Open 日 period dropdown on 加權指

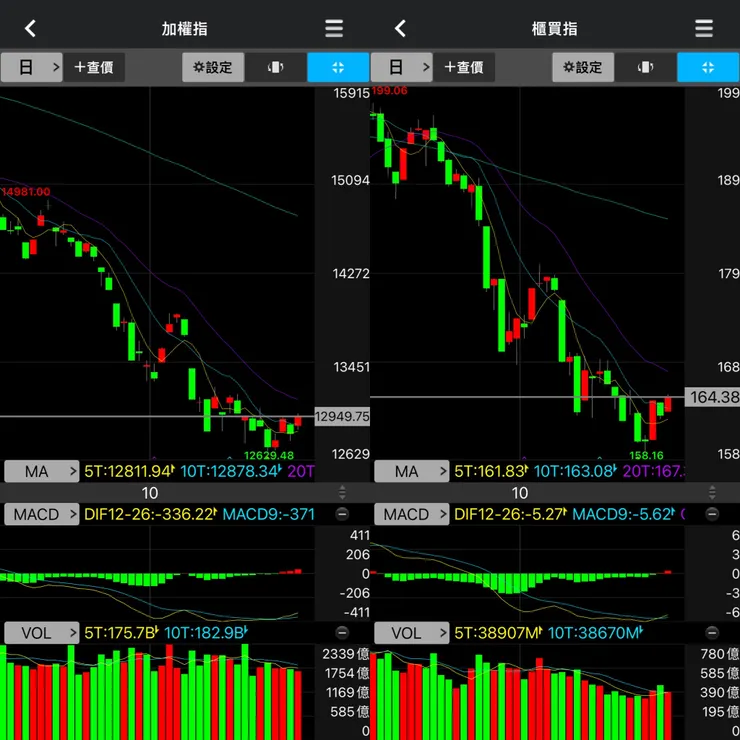(32, 67)
